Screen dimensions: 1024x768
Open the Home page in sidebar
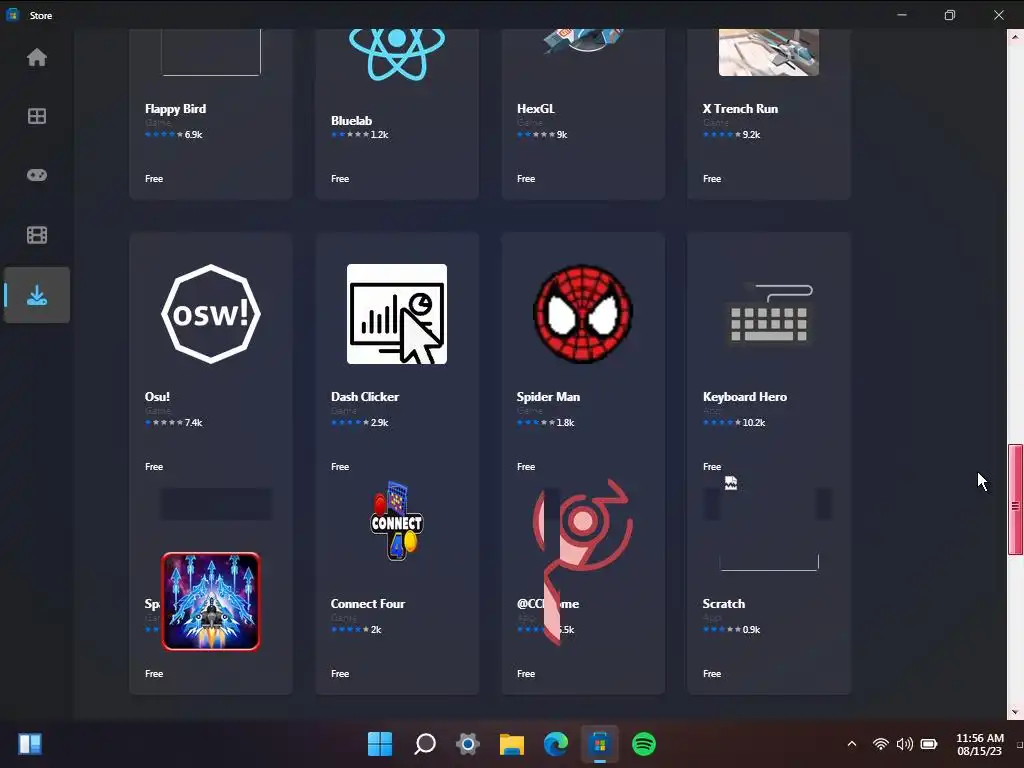click(x=37, y=57)
